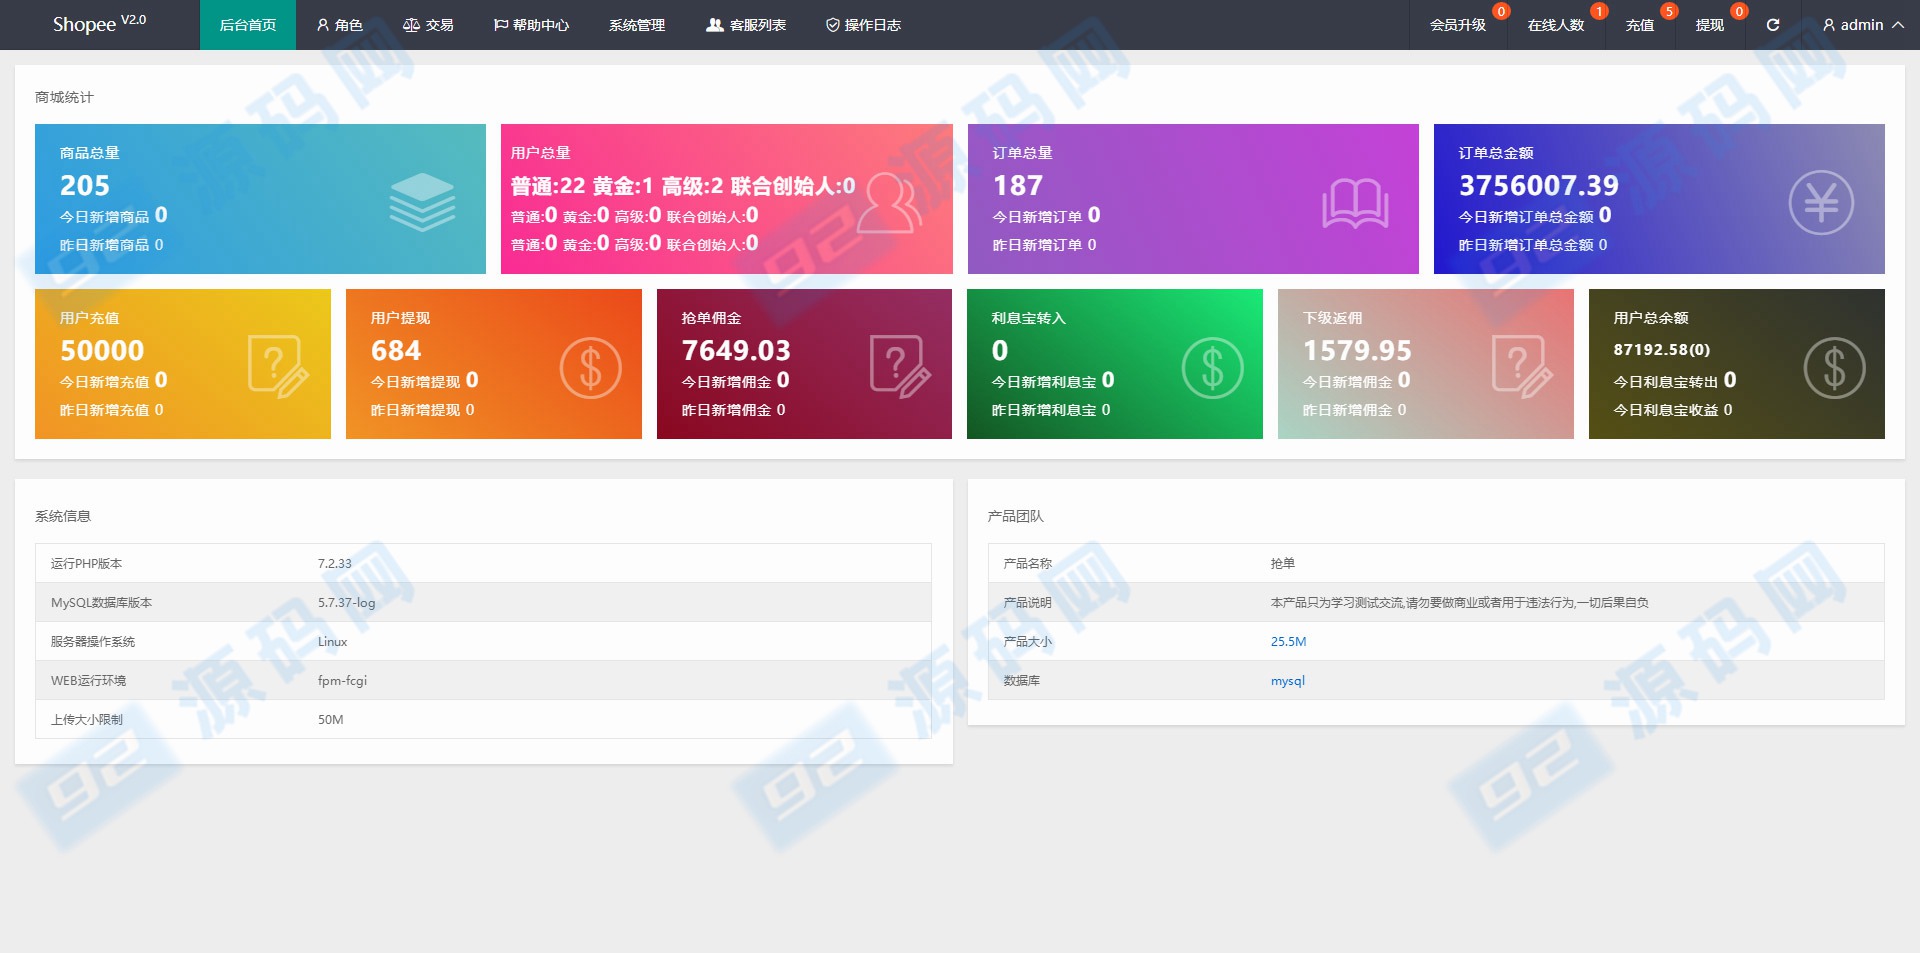Click the people icon beside 客服列表
Screen dimensions: 1920x953
715,25
